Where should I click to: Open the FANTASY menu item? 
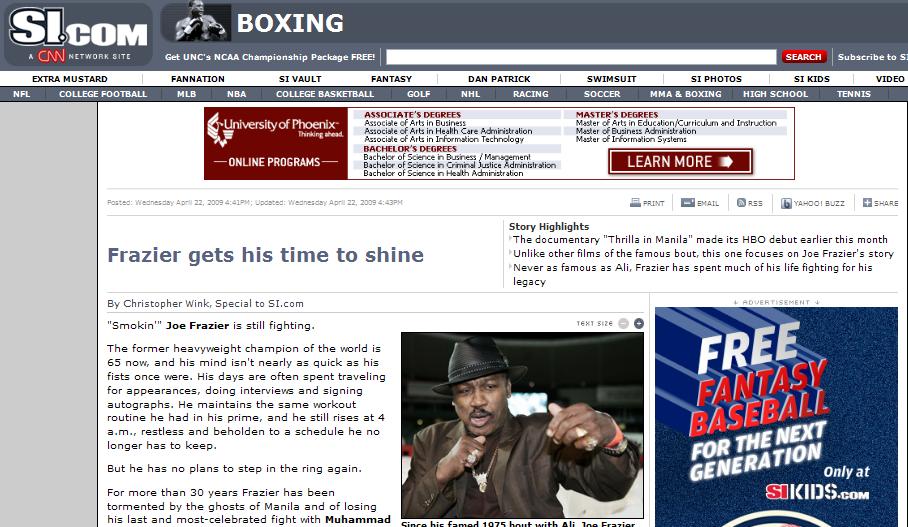(x=391, y=79)
